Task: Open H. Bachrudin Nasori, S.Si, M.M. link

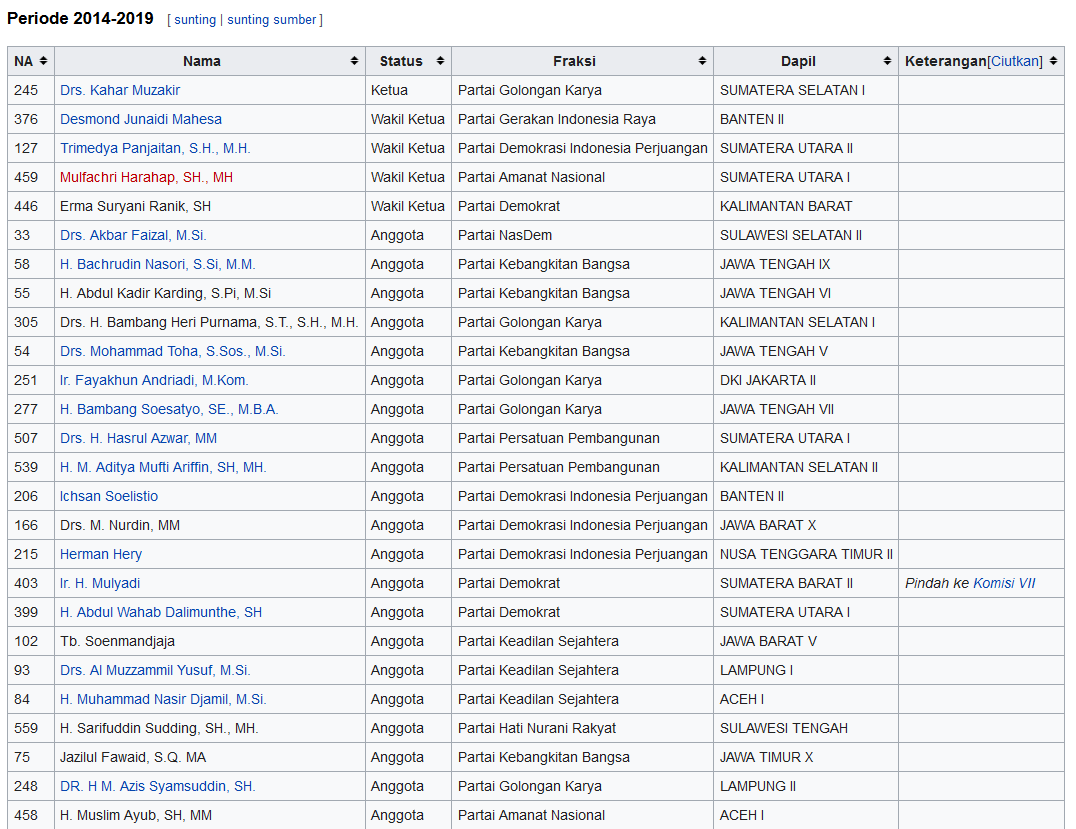Action: tap(158, 264)
